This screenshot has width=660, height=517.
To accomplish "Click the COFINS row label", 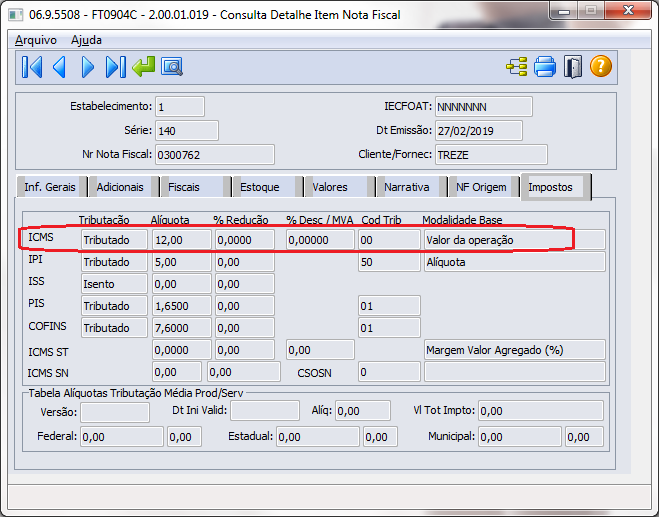I will click(47, 326).
